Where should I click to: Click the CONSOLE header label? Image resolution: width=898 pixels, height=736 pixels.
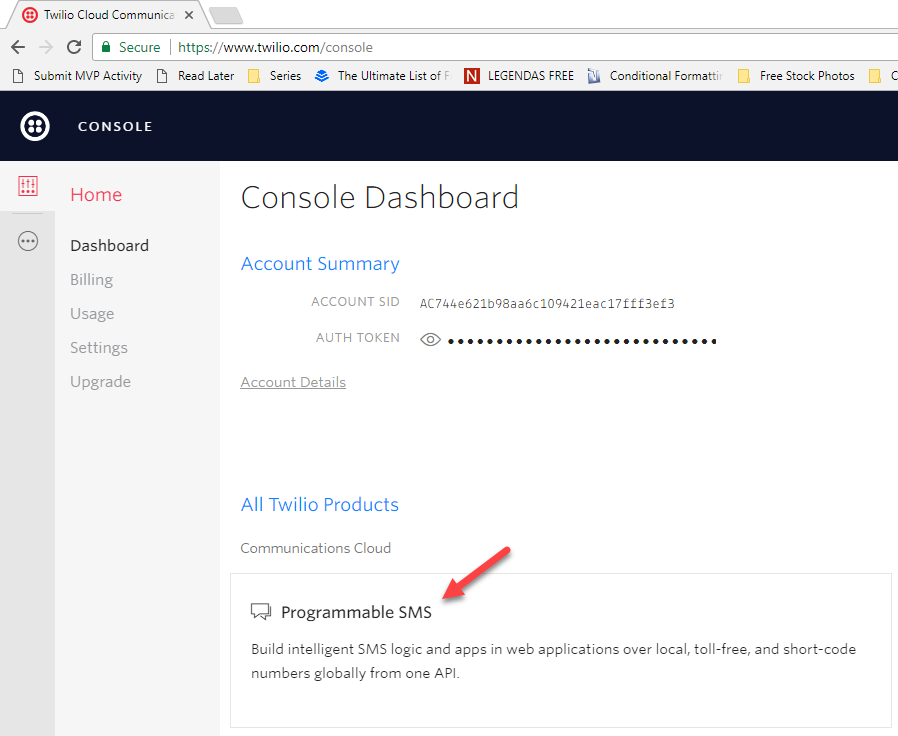pyautogui.click(x=115, y=127)
